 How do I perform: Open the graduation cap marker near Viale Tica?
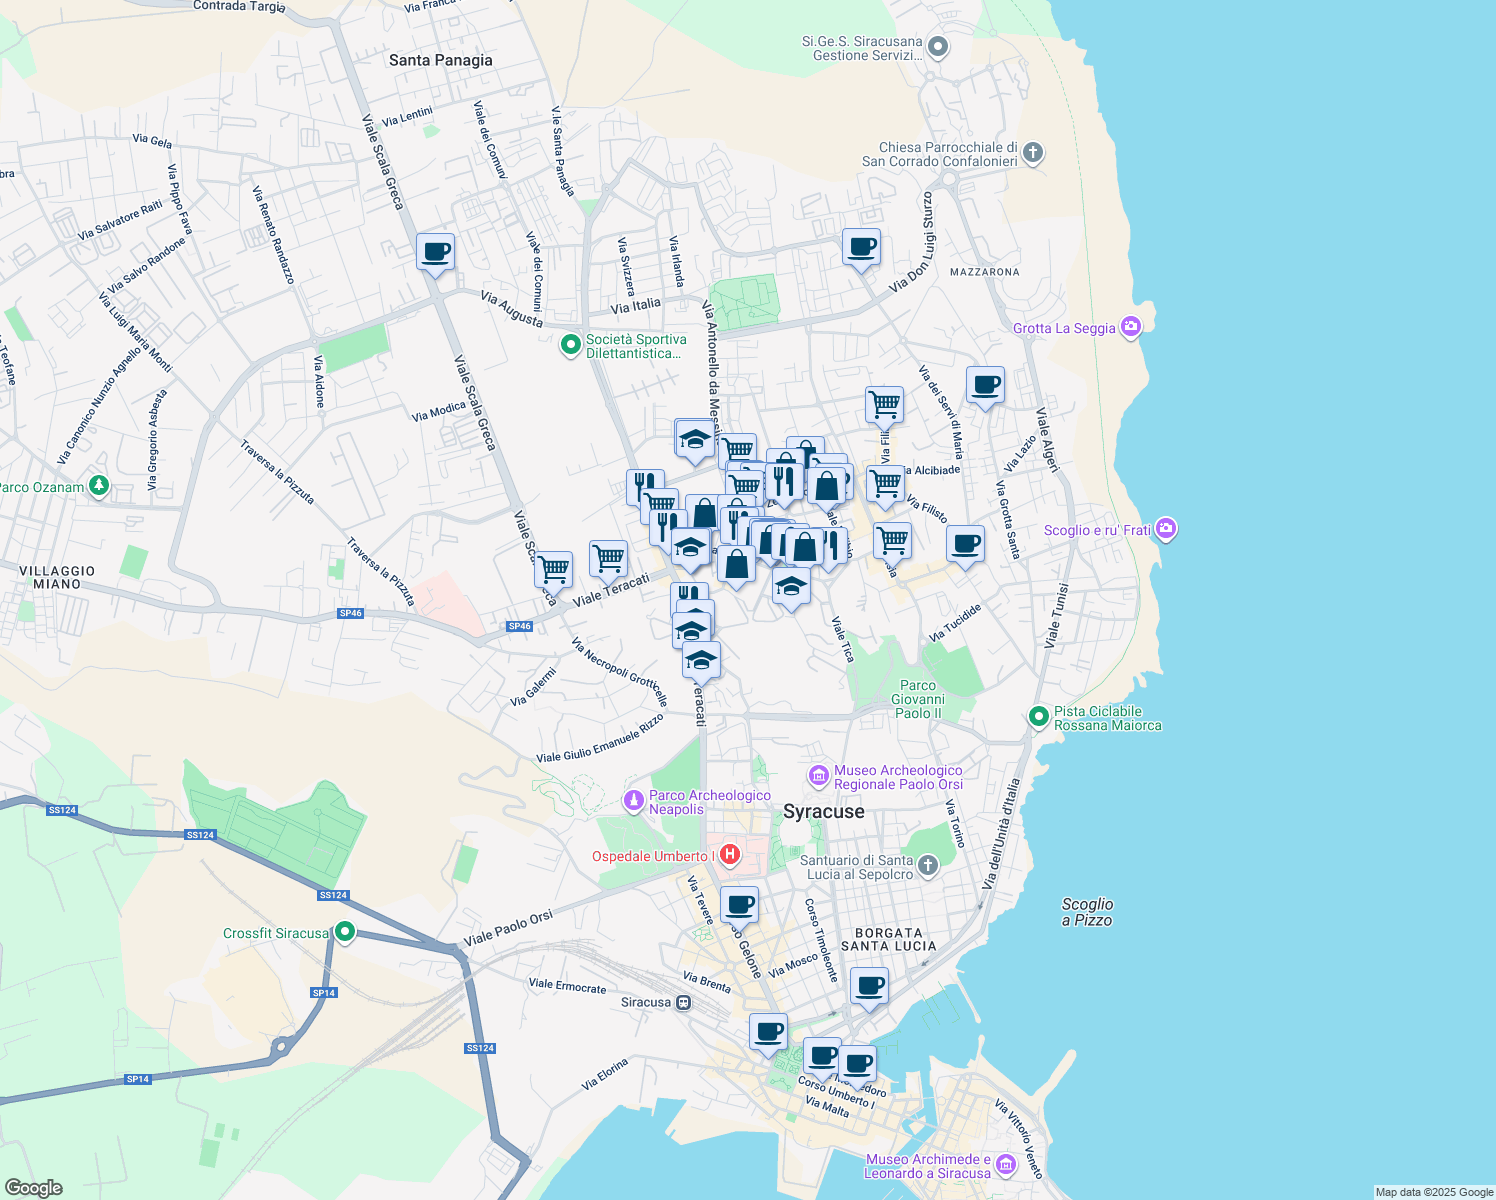point(791,587)
